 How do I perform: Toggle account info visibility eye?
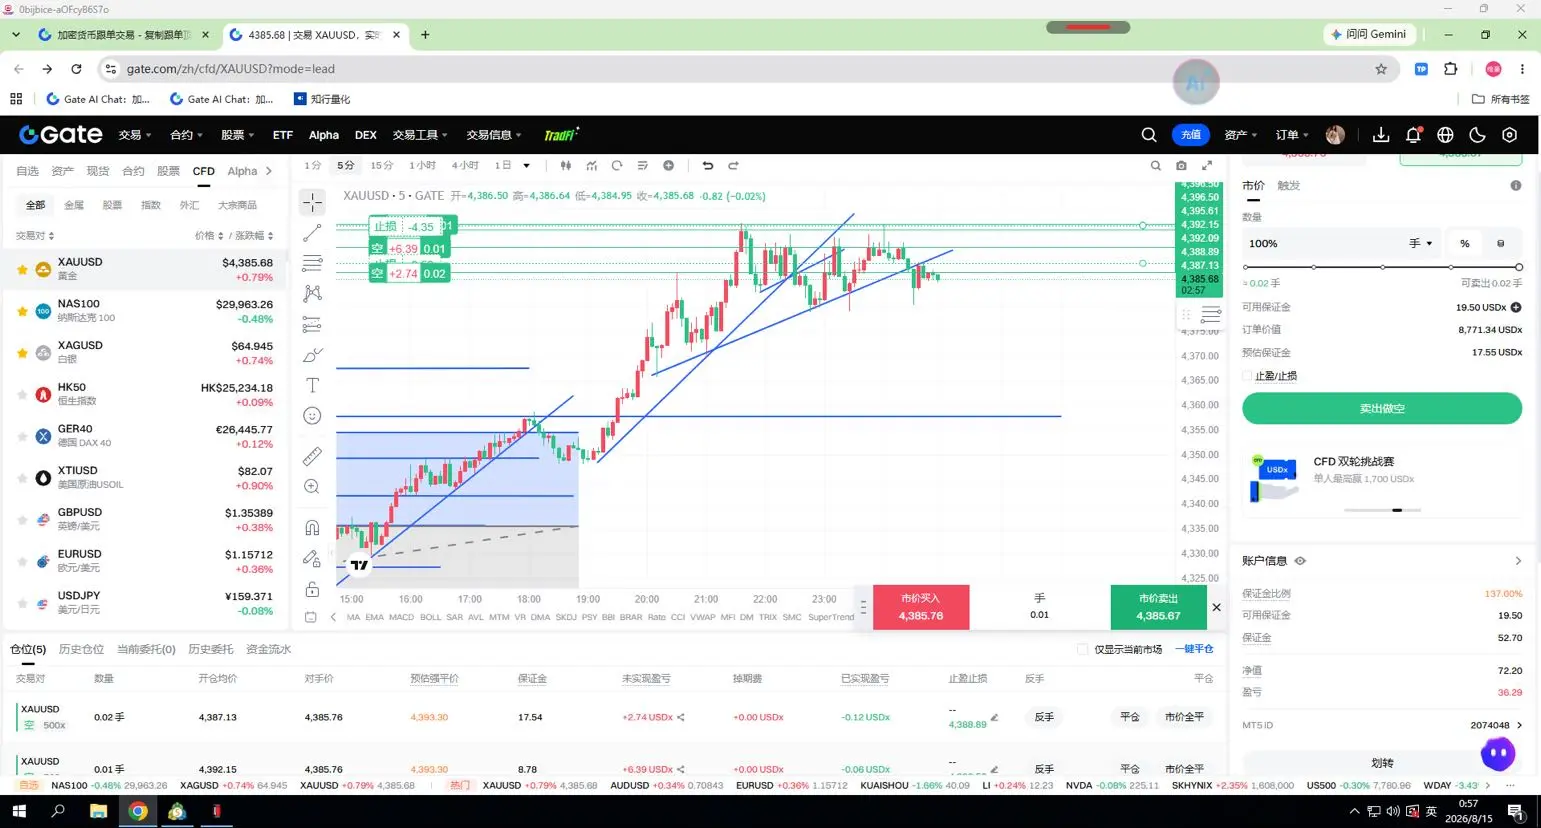[x=1300, y=561]
